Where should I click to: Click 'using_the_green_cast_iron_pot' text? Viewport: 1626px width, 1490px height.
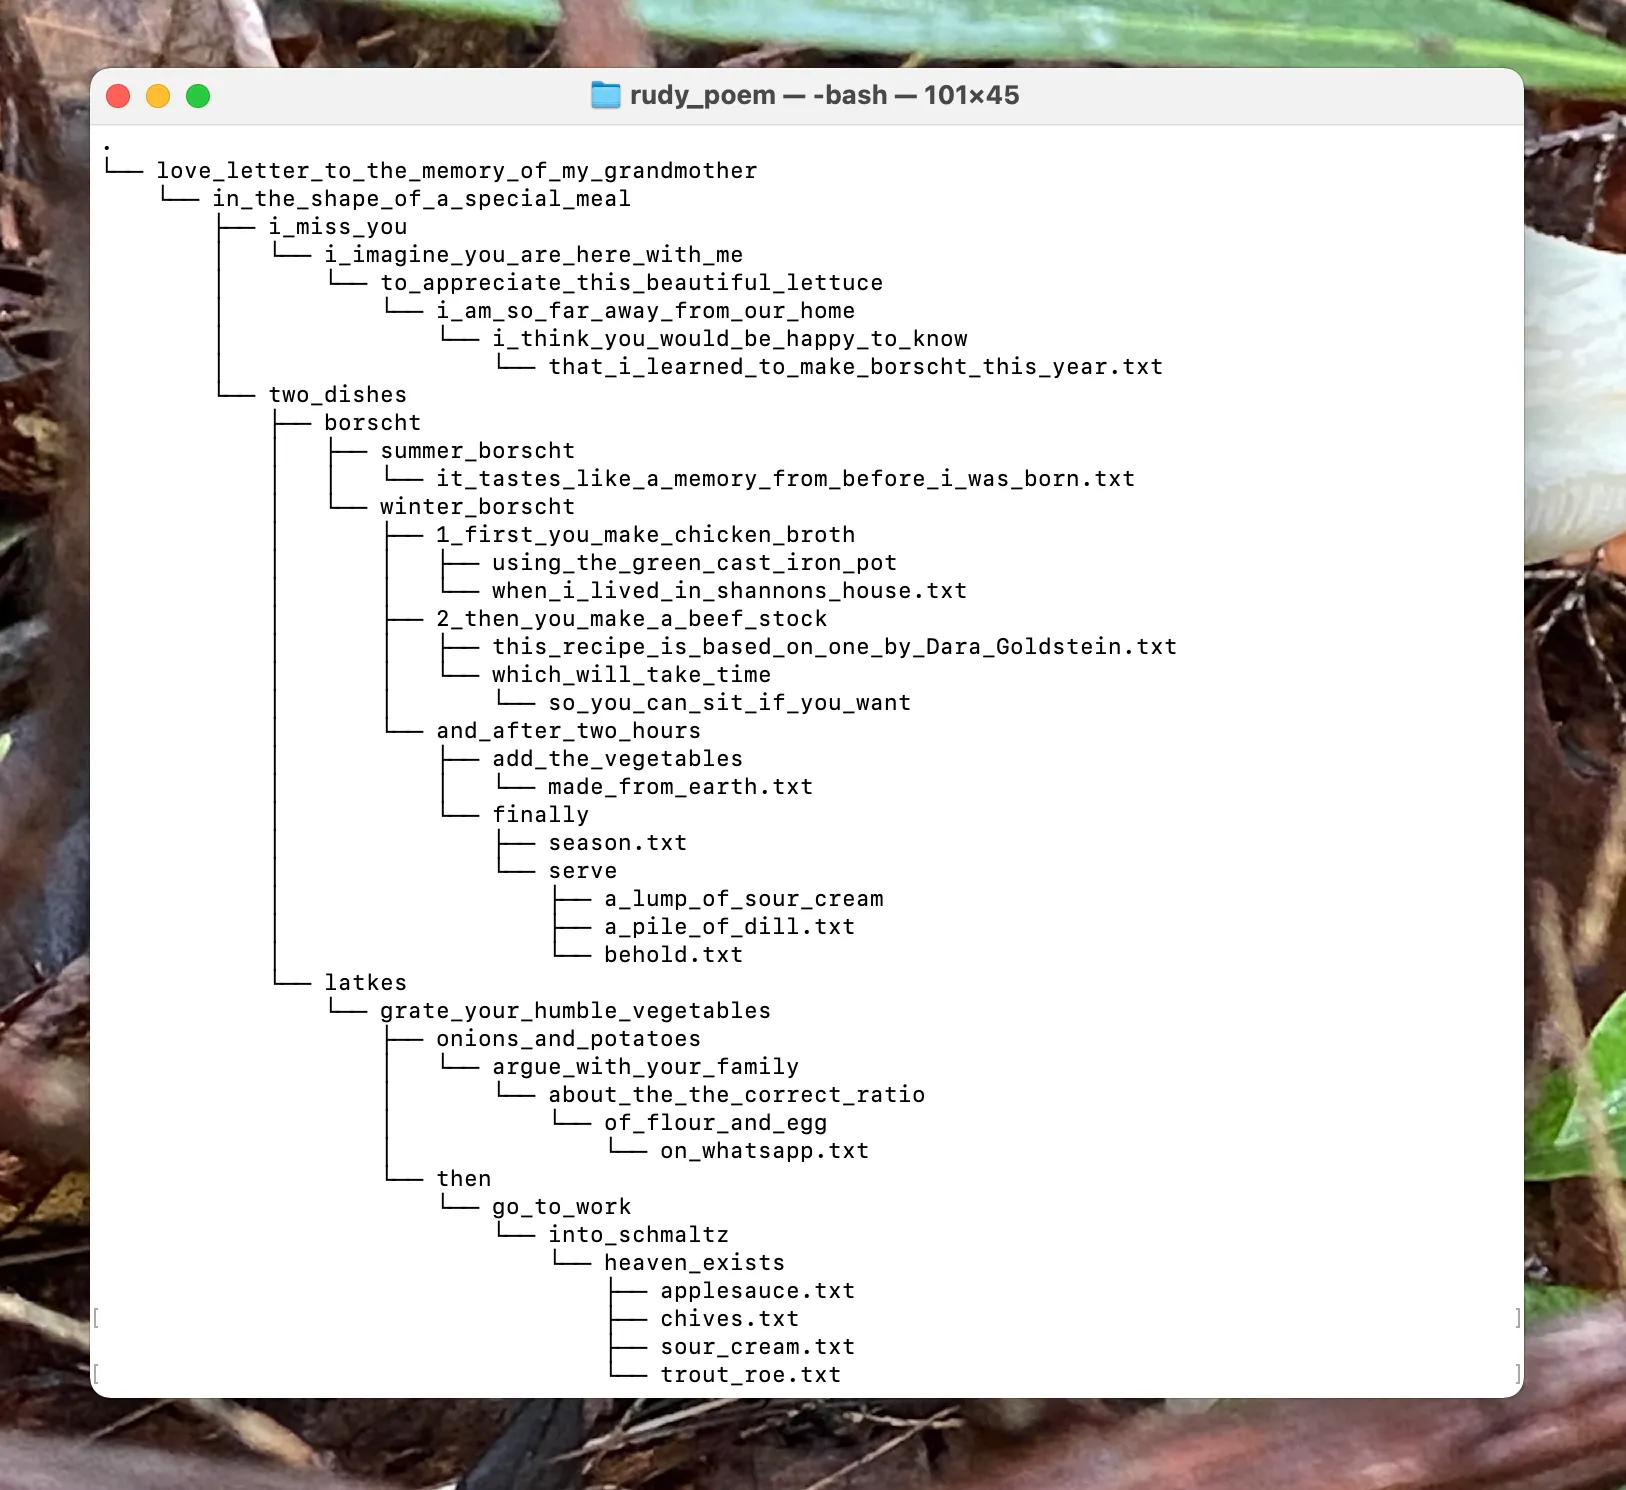tap(694, 563)
